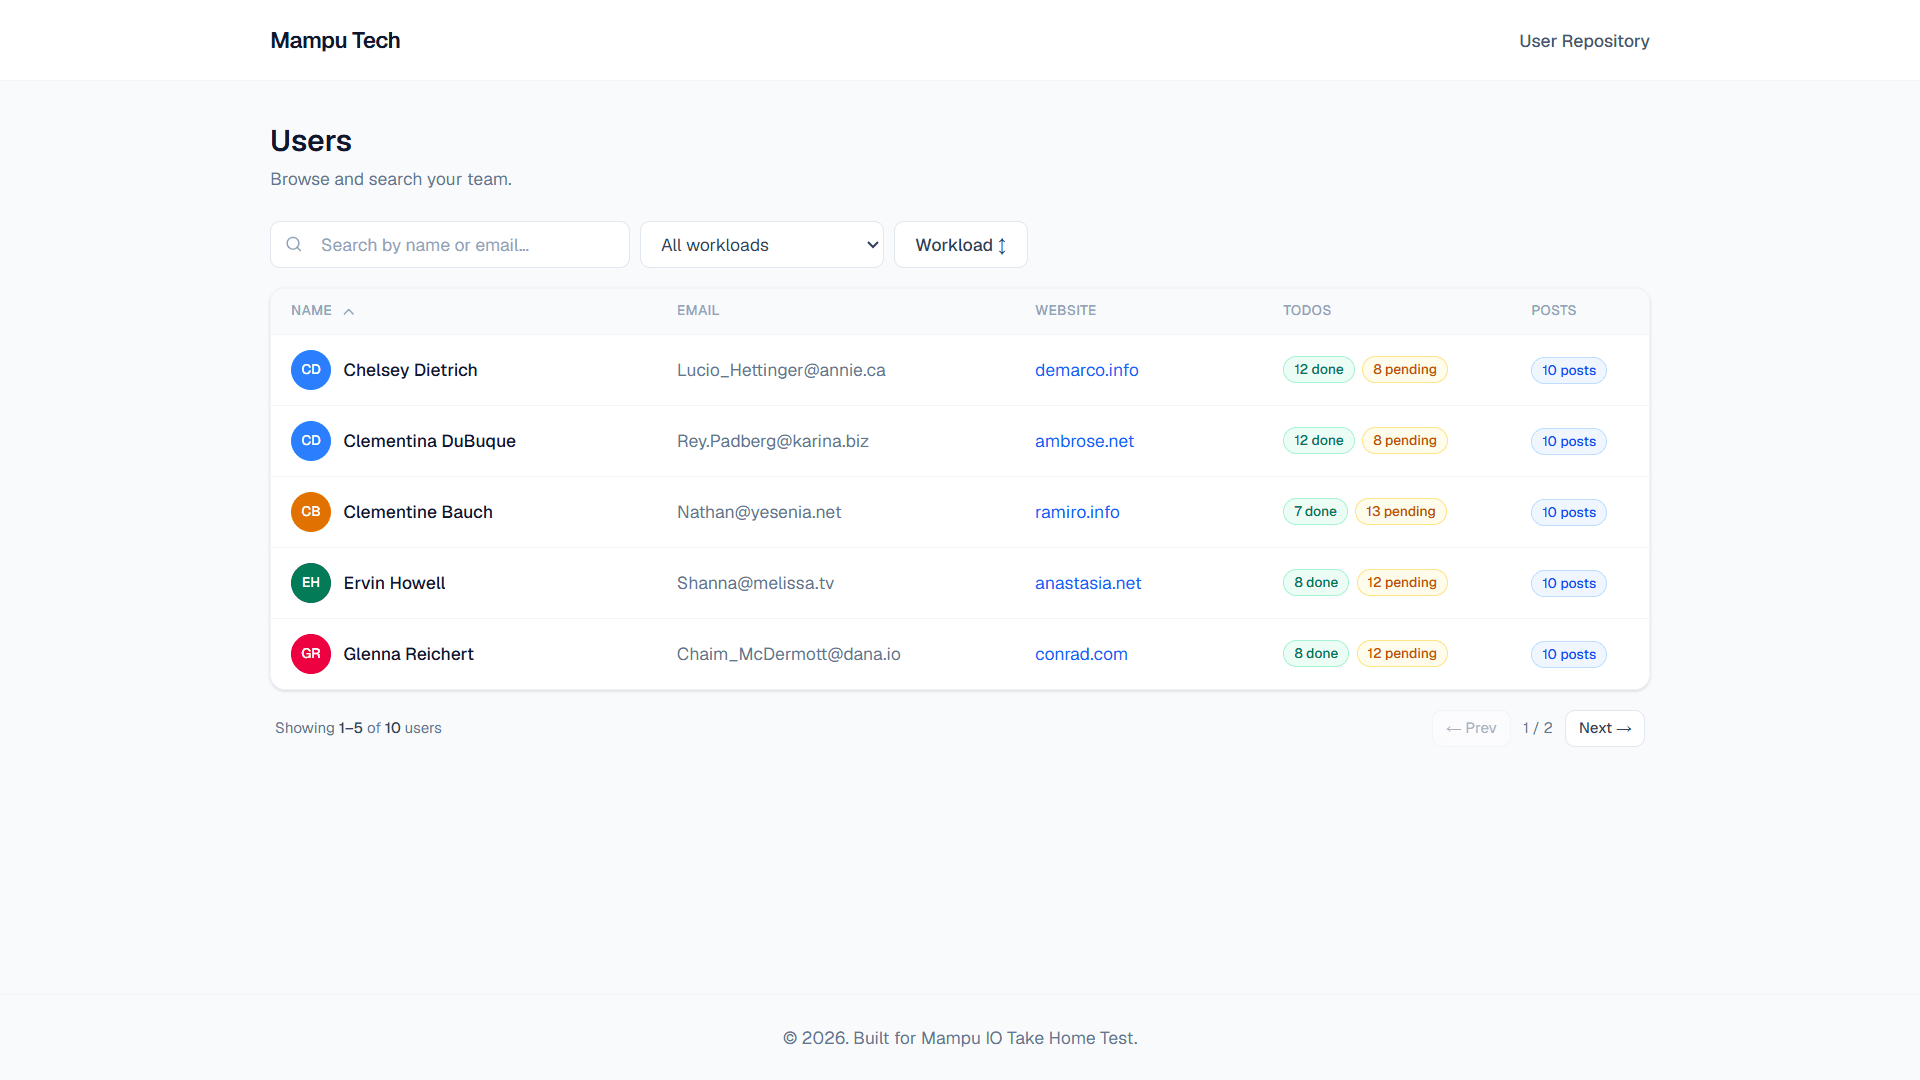Screen dimensions: 1920x1080
Task: Click the 1 / 2 page indicator
Action: coord(1537,728)
